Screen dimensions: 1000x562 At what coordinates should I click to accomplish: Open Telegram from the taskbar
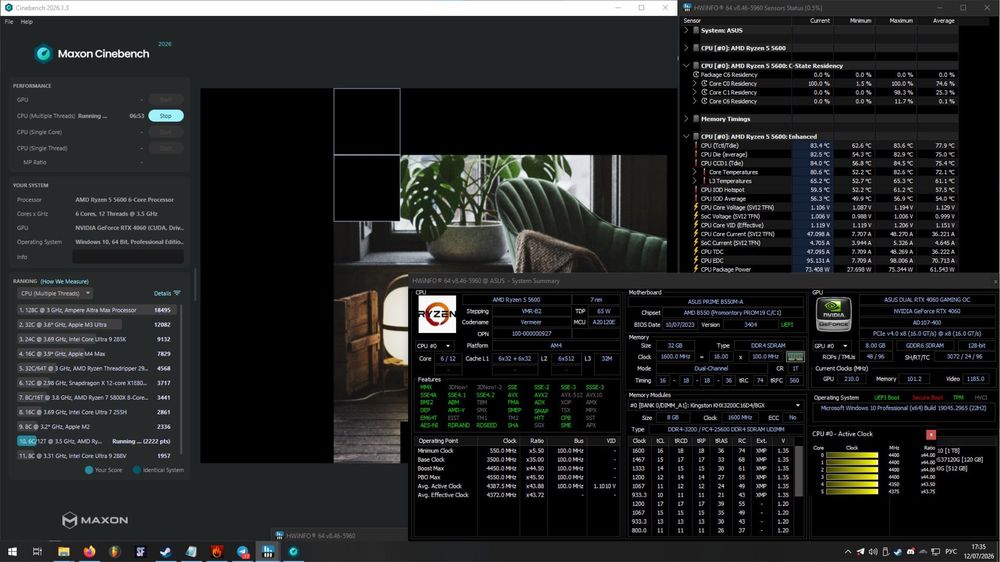pos(242,551)
